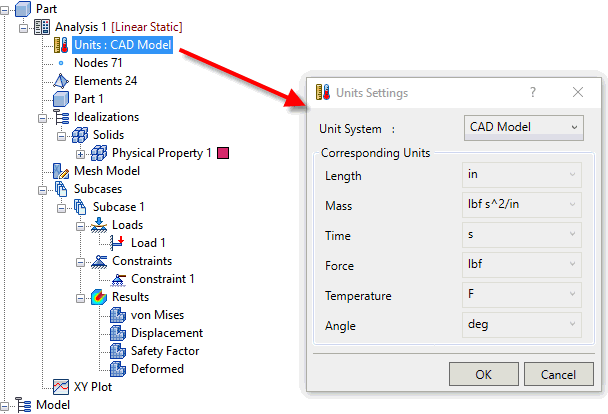Click the Elements 24 icon
This screenshot has width=608, height=414.
tap(61, 81)
